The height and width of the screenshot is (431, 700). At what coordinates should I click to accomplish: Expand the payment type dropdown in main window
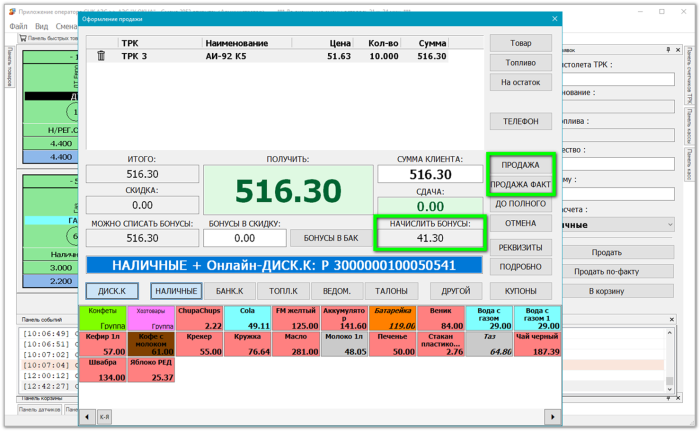[670, 225]
